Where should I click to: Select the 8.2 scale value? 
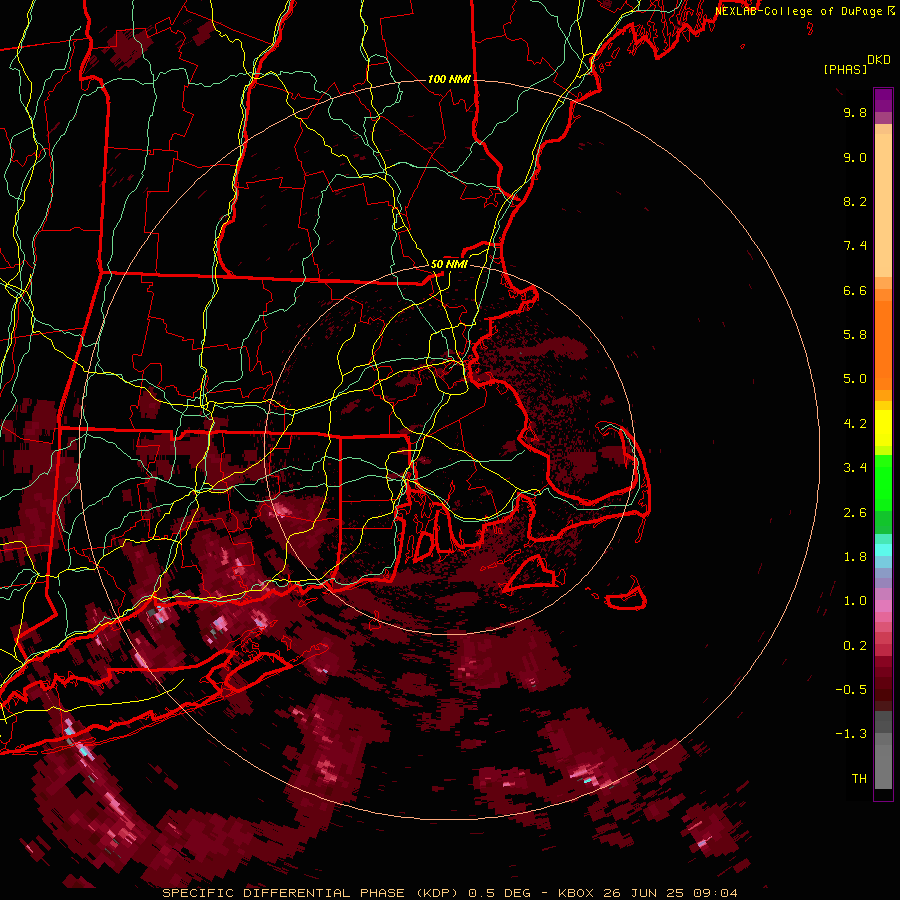(855, 201)
